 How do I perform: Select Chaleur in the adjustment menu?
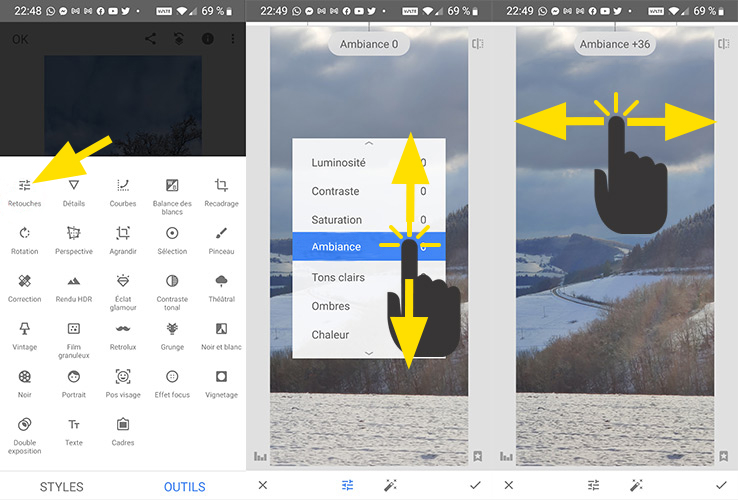coord(369,335)
